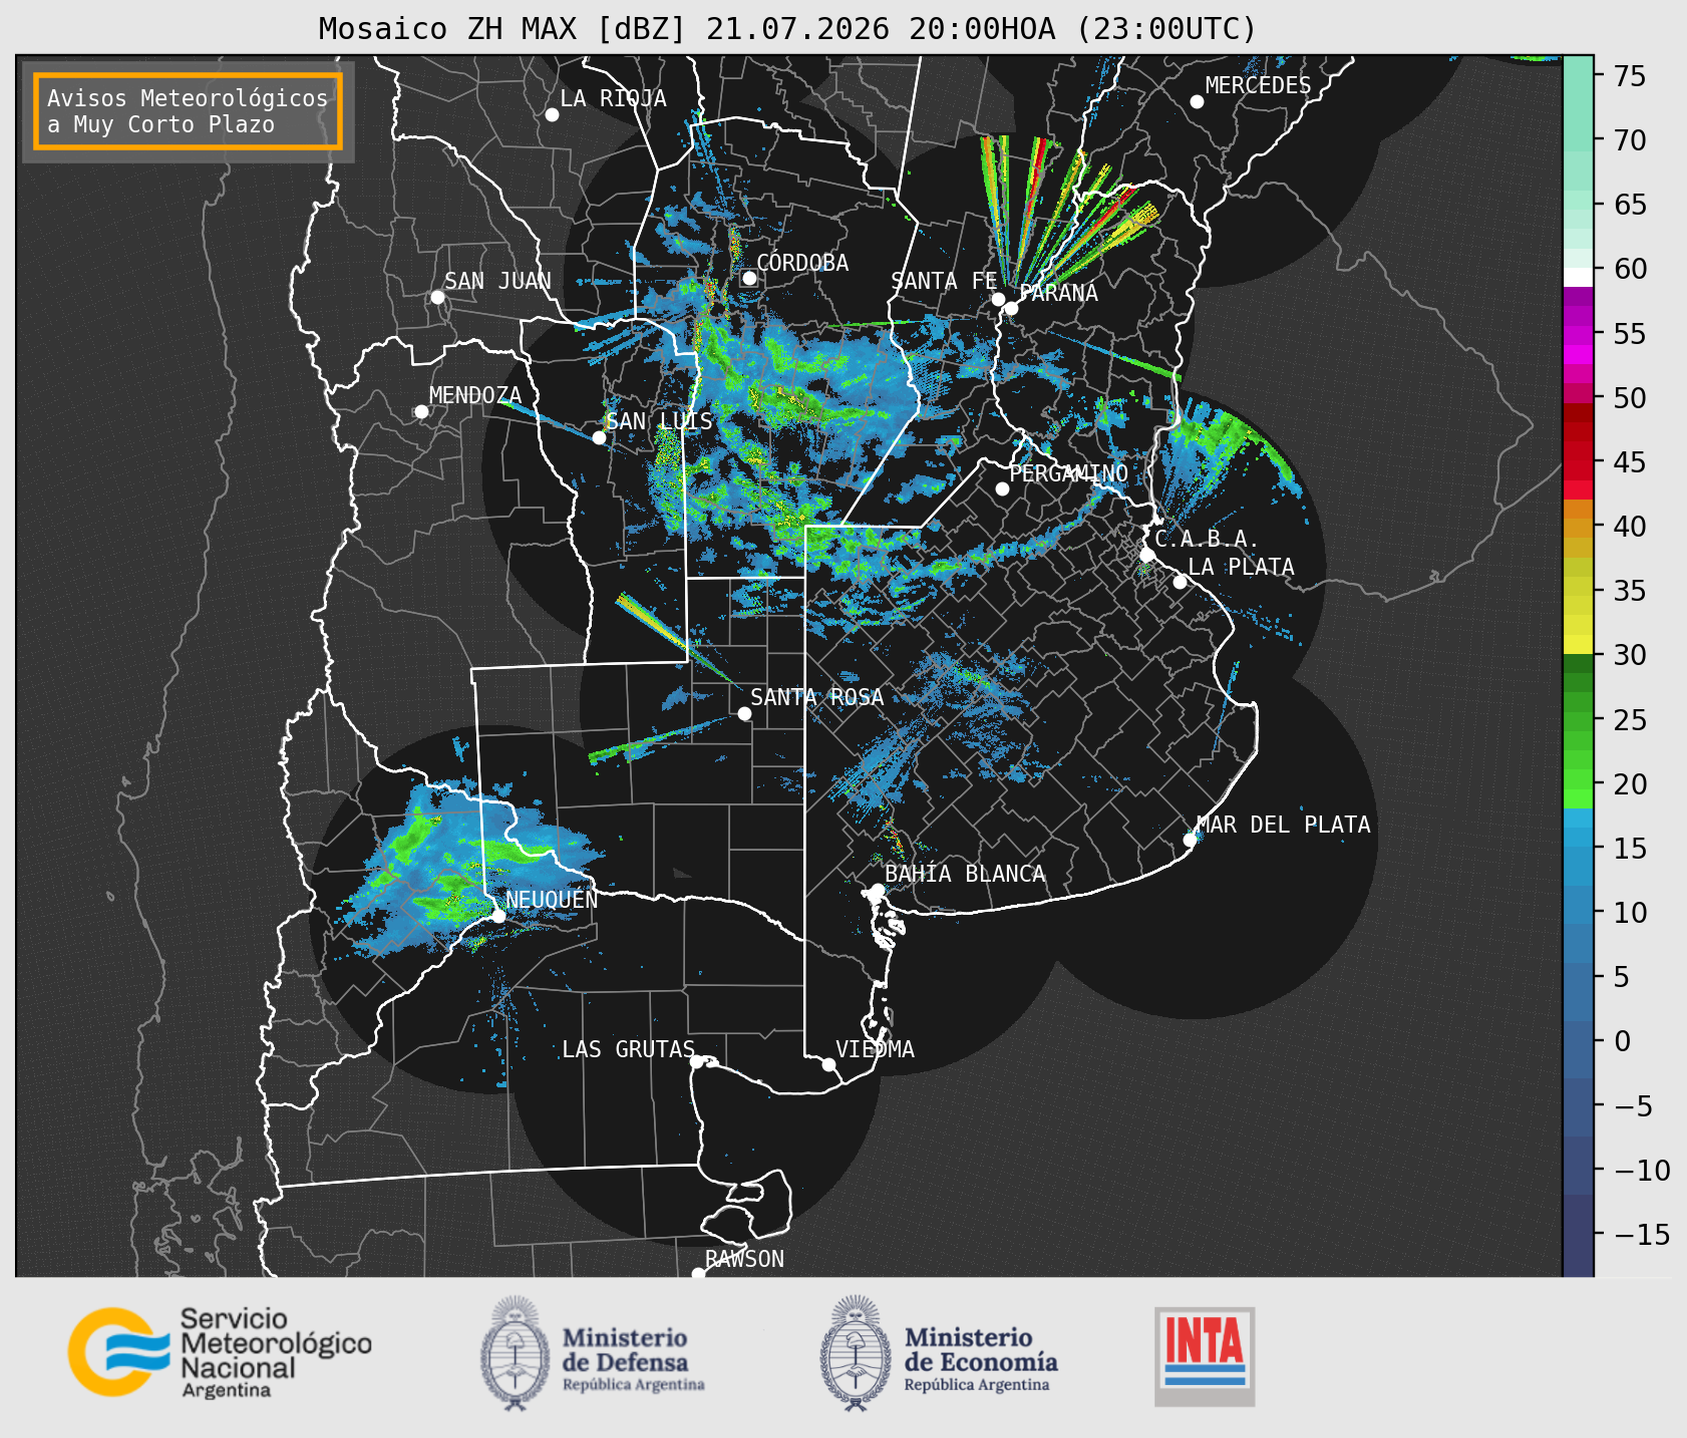Click the Córdoba city marker dot
This screenshot has height=1438, width=1687.
749,278
